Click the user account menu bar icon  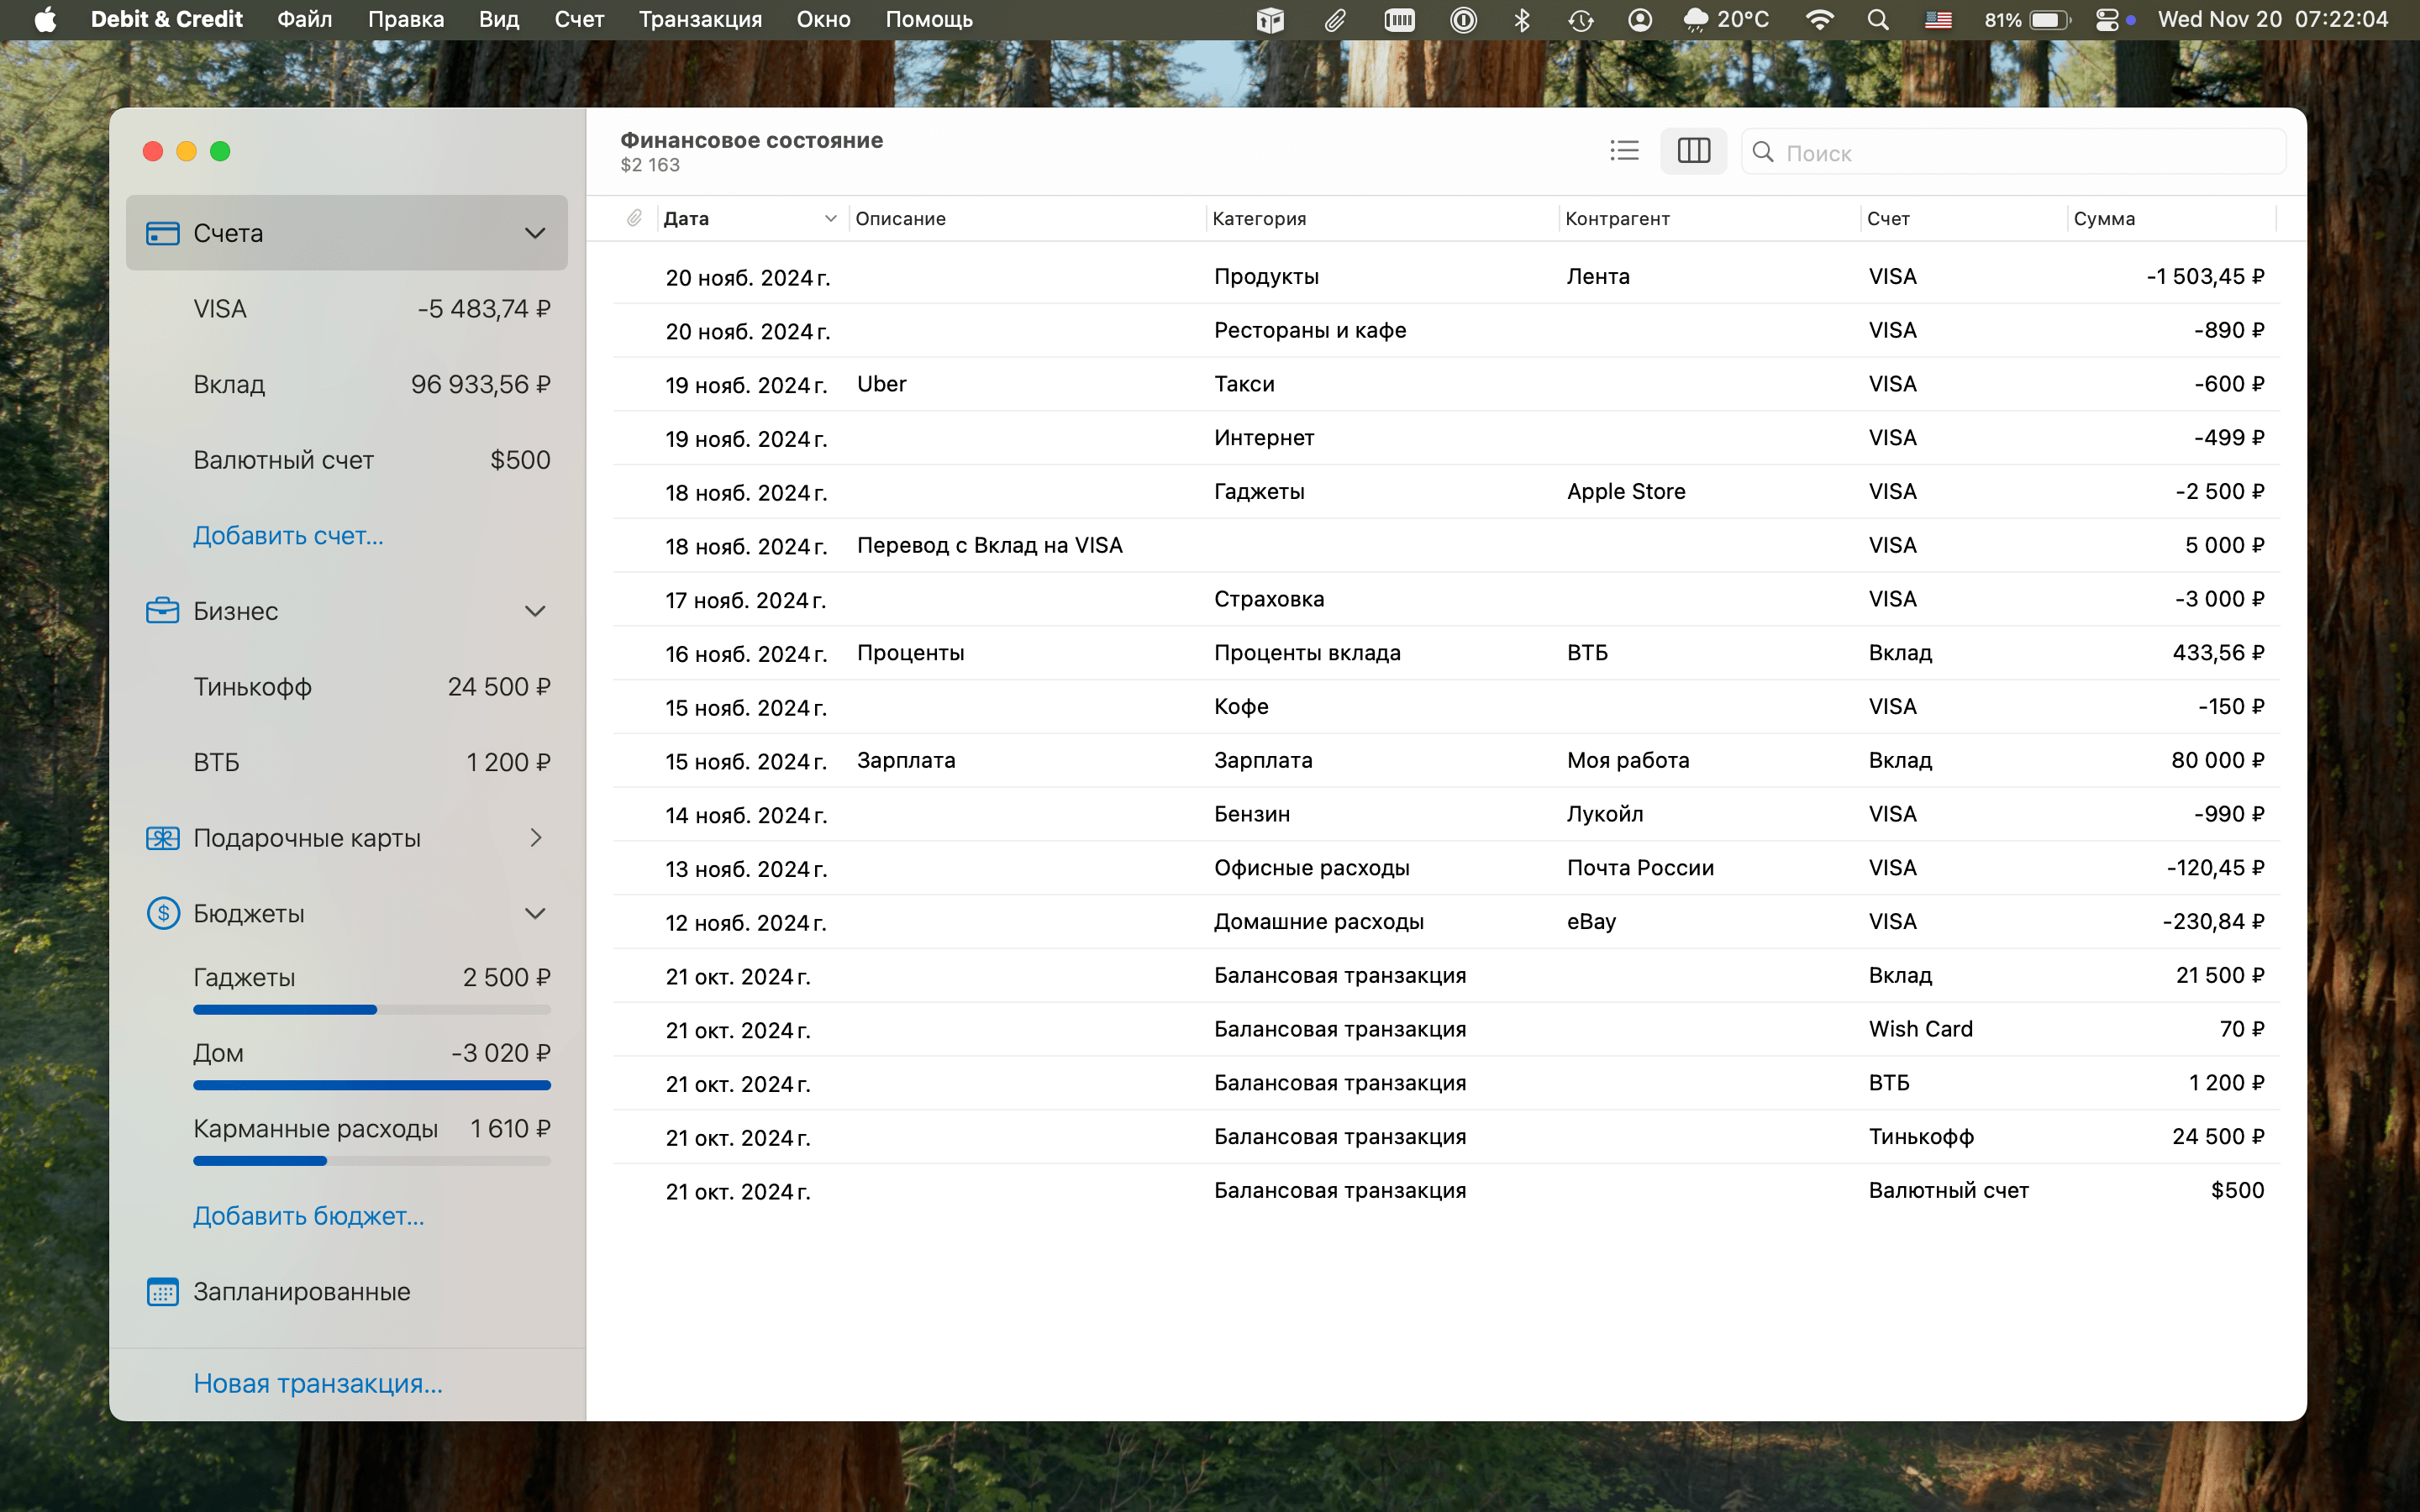(x=1640, y=19)
